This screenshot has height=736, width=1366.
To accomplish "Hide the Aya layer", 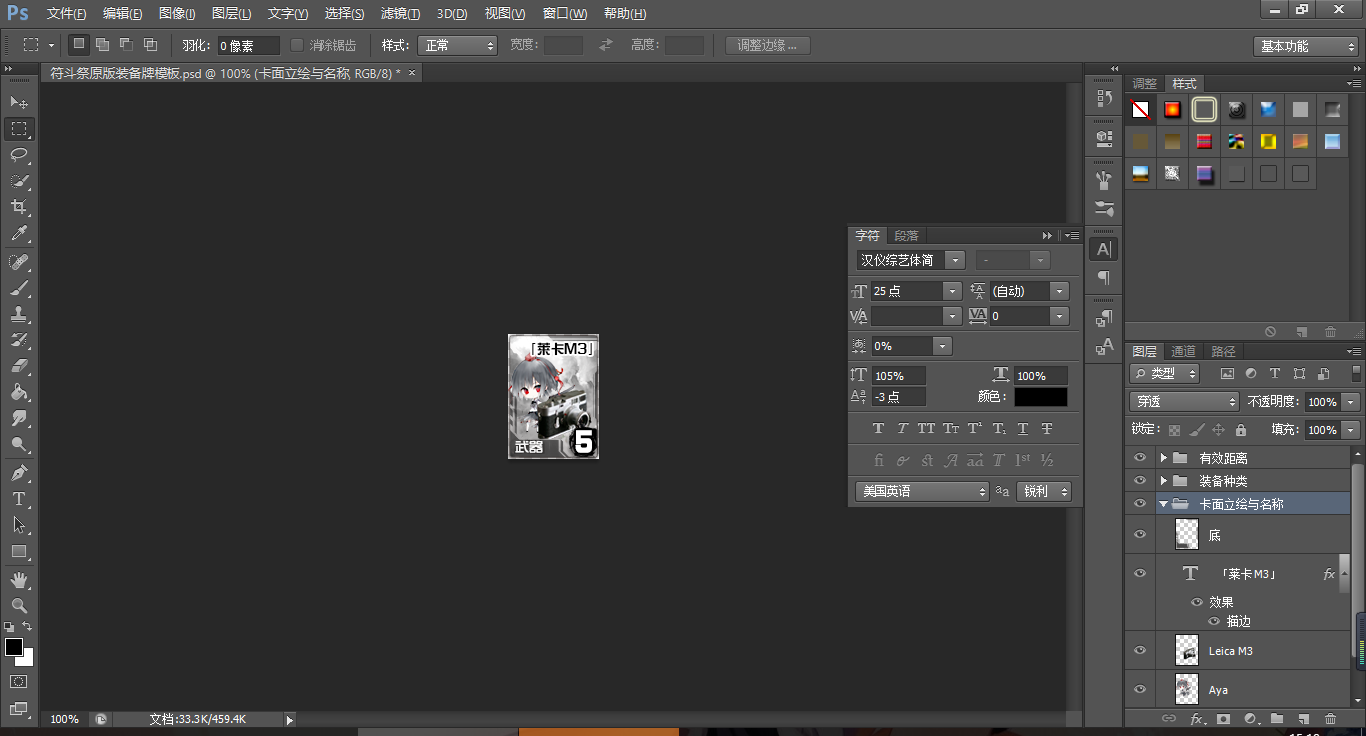I will point(1139,690).
